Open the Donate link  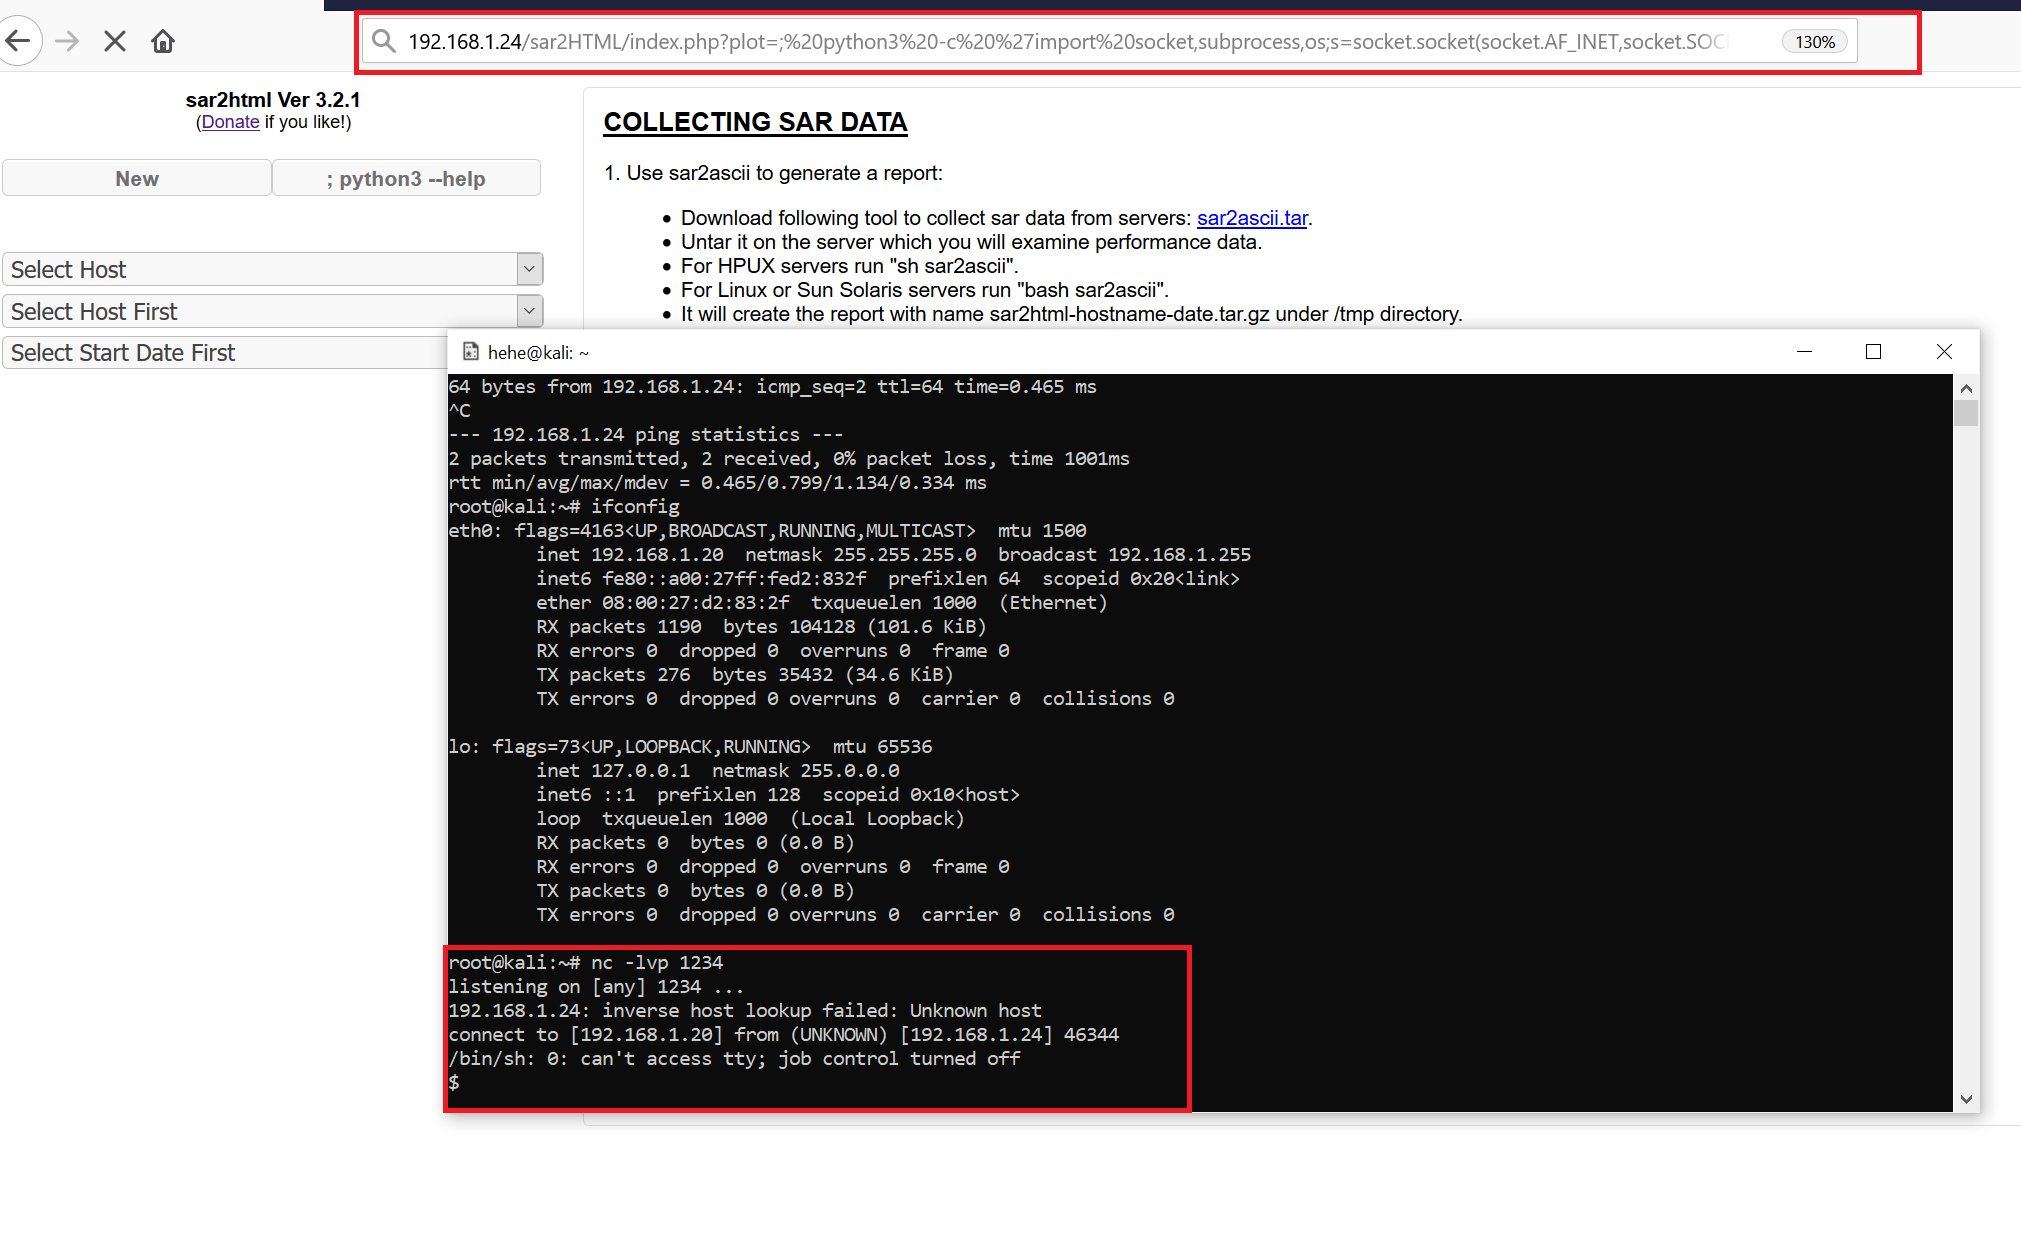(x=230, y=122)
